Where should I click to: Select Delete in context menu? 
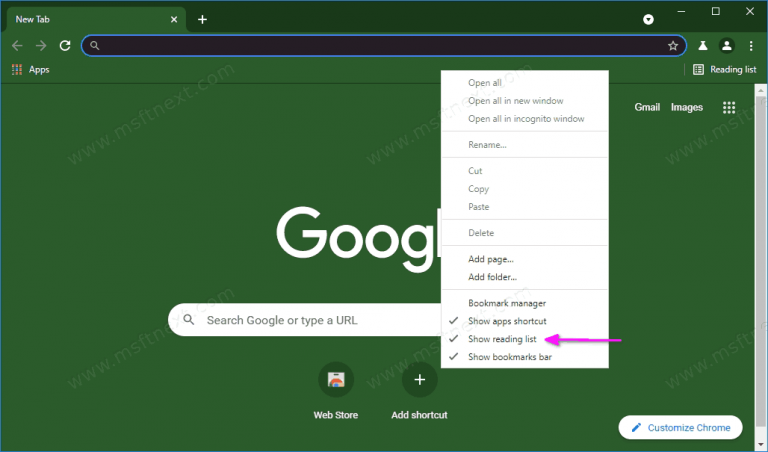pos(525,233)
